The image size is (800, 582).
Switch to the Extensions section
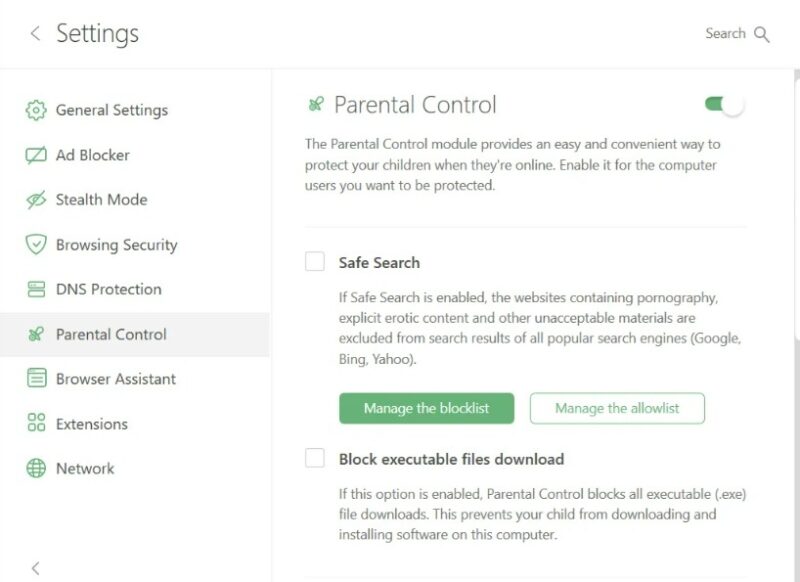point(95,424)
